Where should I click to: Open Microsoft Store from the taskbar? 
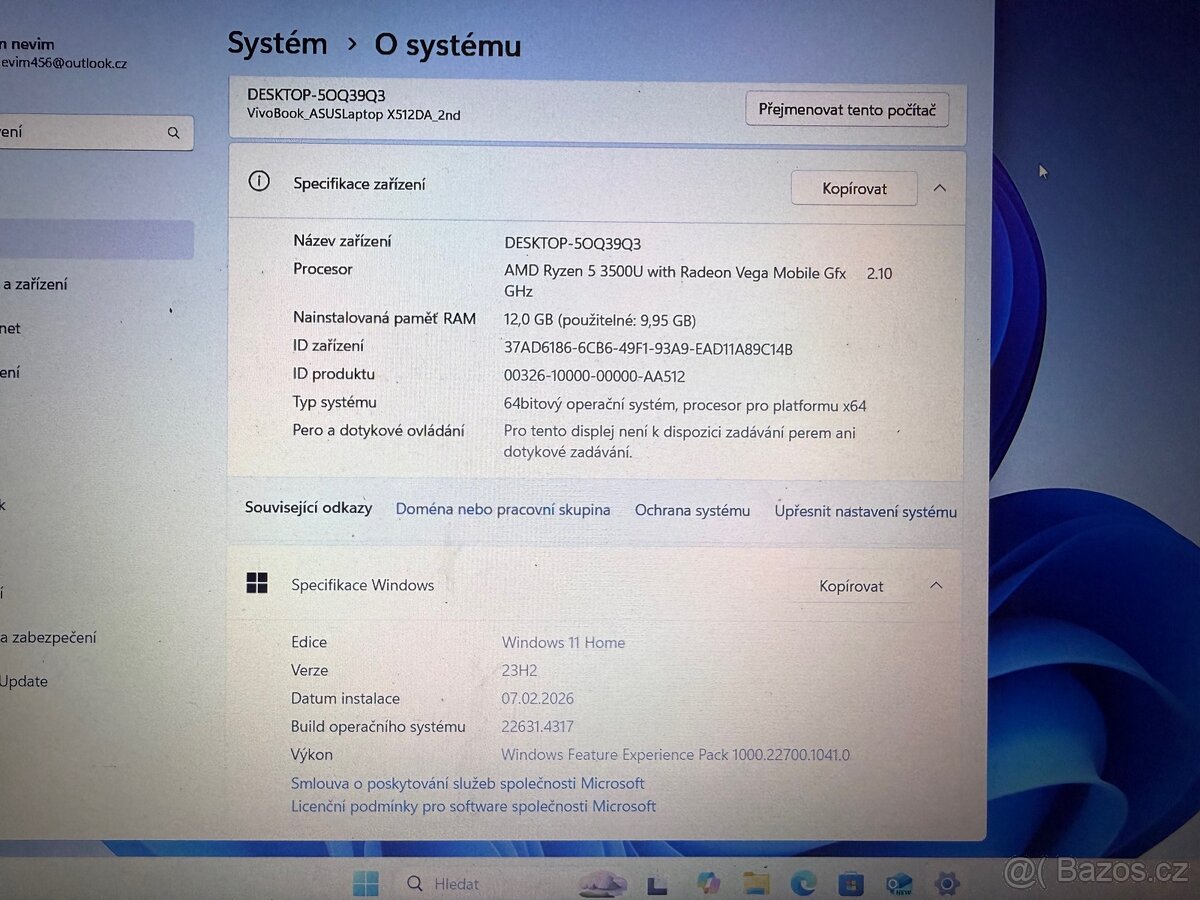click(848, 884)
